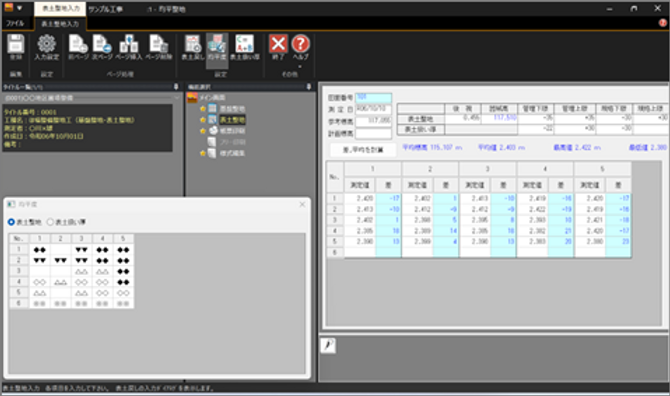The height and width of the screenshot is (396, 670).
Task: Click the pen icon below the data sheet
Action: [328, 345]
